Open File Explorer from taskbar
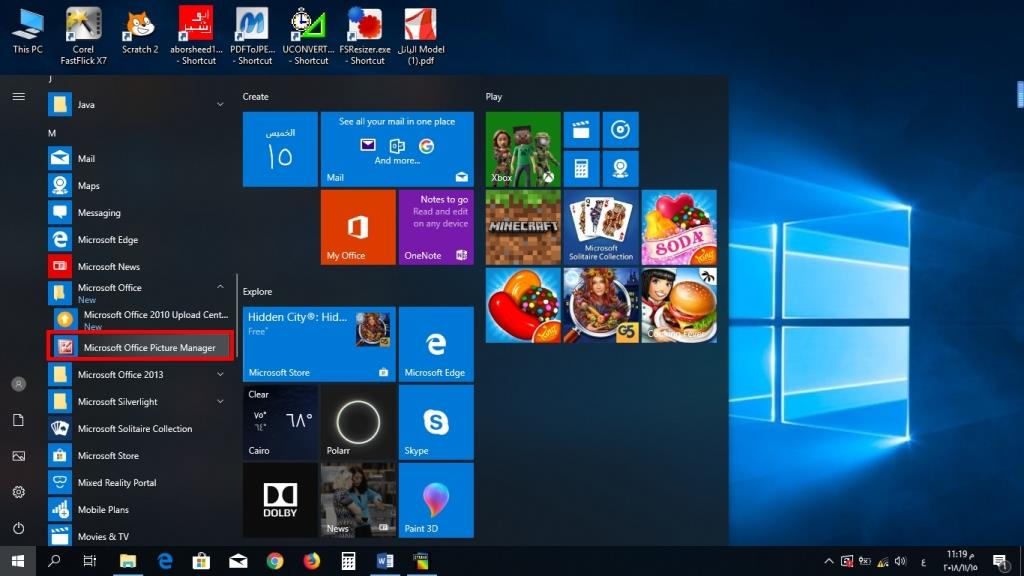Image resolution: width=1024 pixels, height=576 pixels. coord(128,561)
